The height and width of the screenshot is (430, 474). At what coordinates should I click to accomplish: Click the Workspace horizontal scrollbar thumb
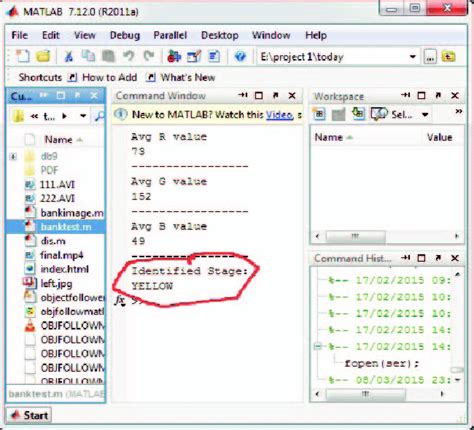[x=355, y=237]
